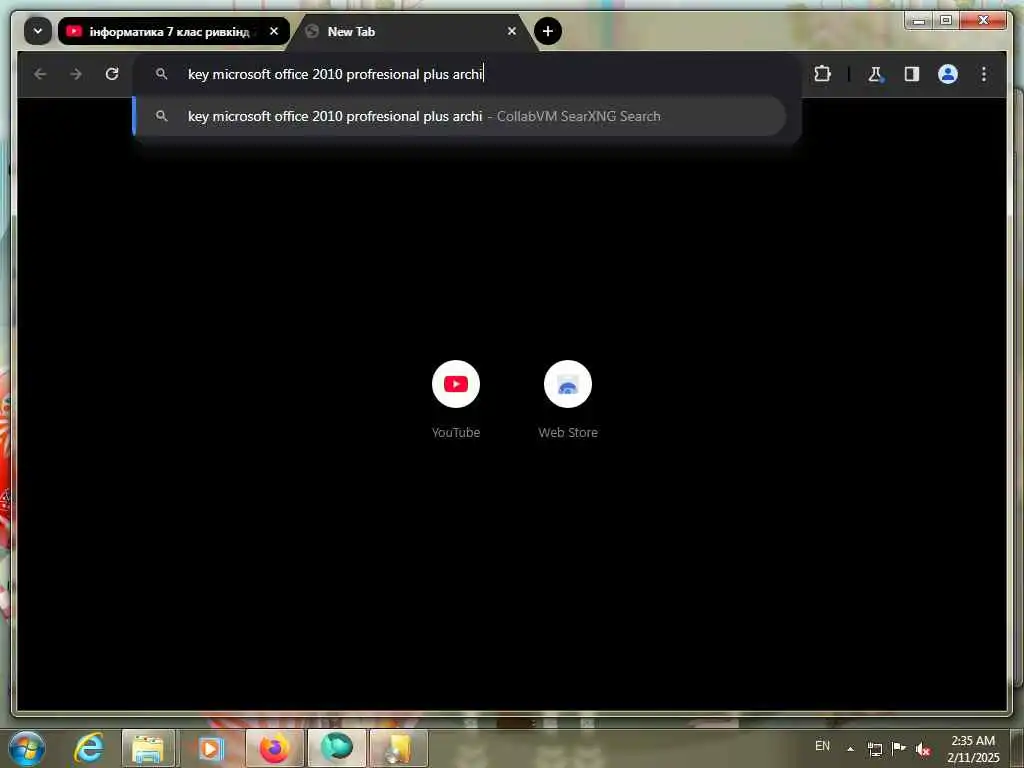Select the New Tab tab
Image resolution: width=1024 pixels, height=768 pixels.
[410, 31]
